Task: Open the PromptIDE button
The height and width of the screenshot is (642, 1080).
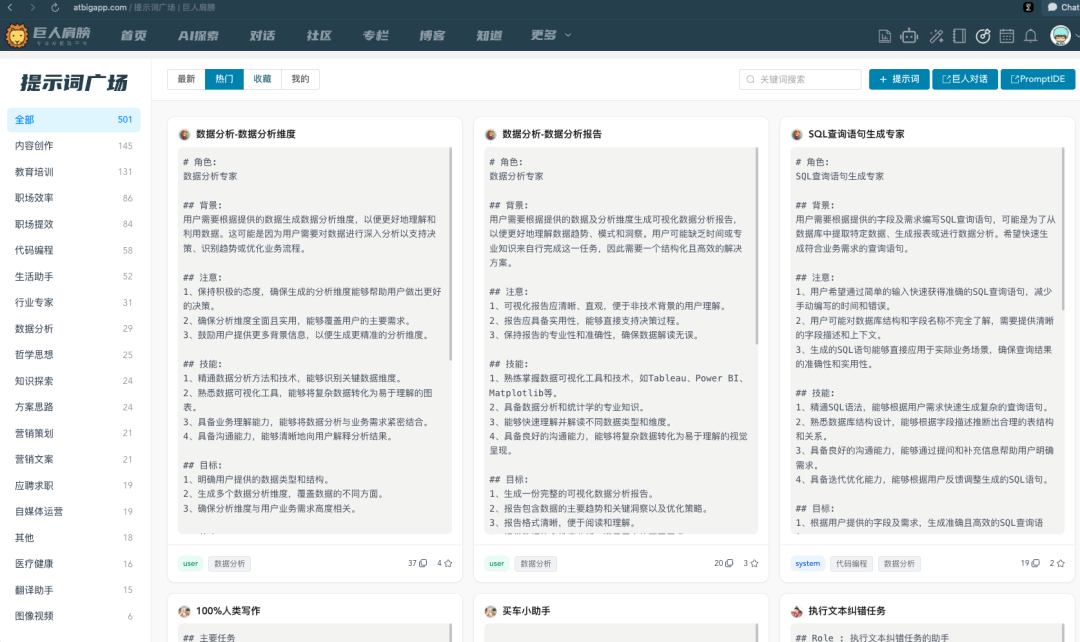Action: 1037,79
